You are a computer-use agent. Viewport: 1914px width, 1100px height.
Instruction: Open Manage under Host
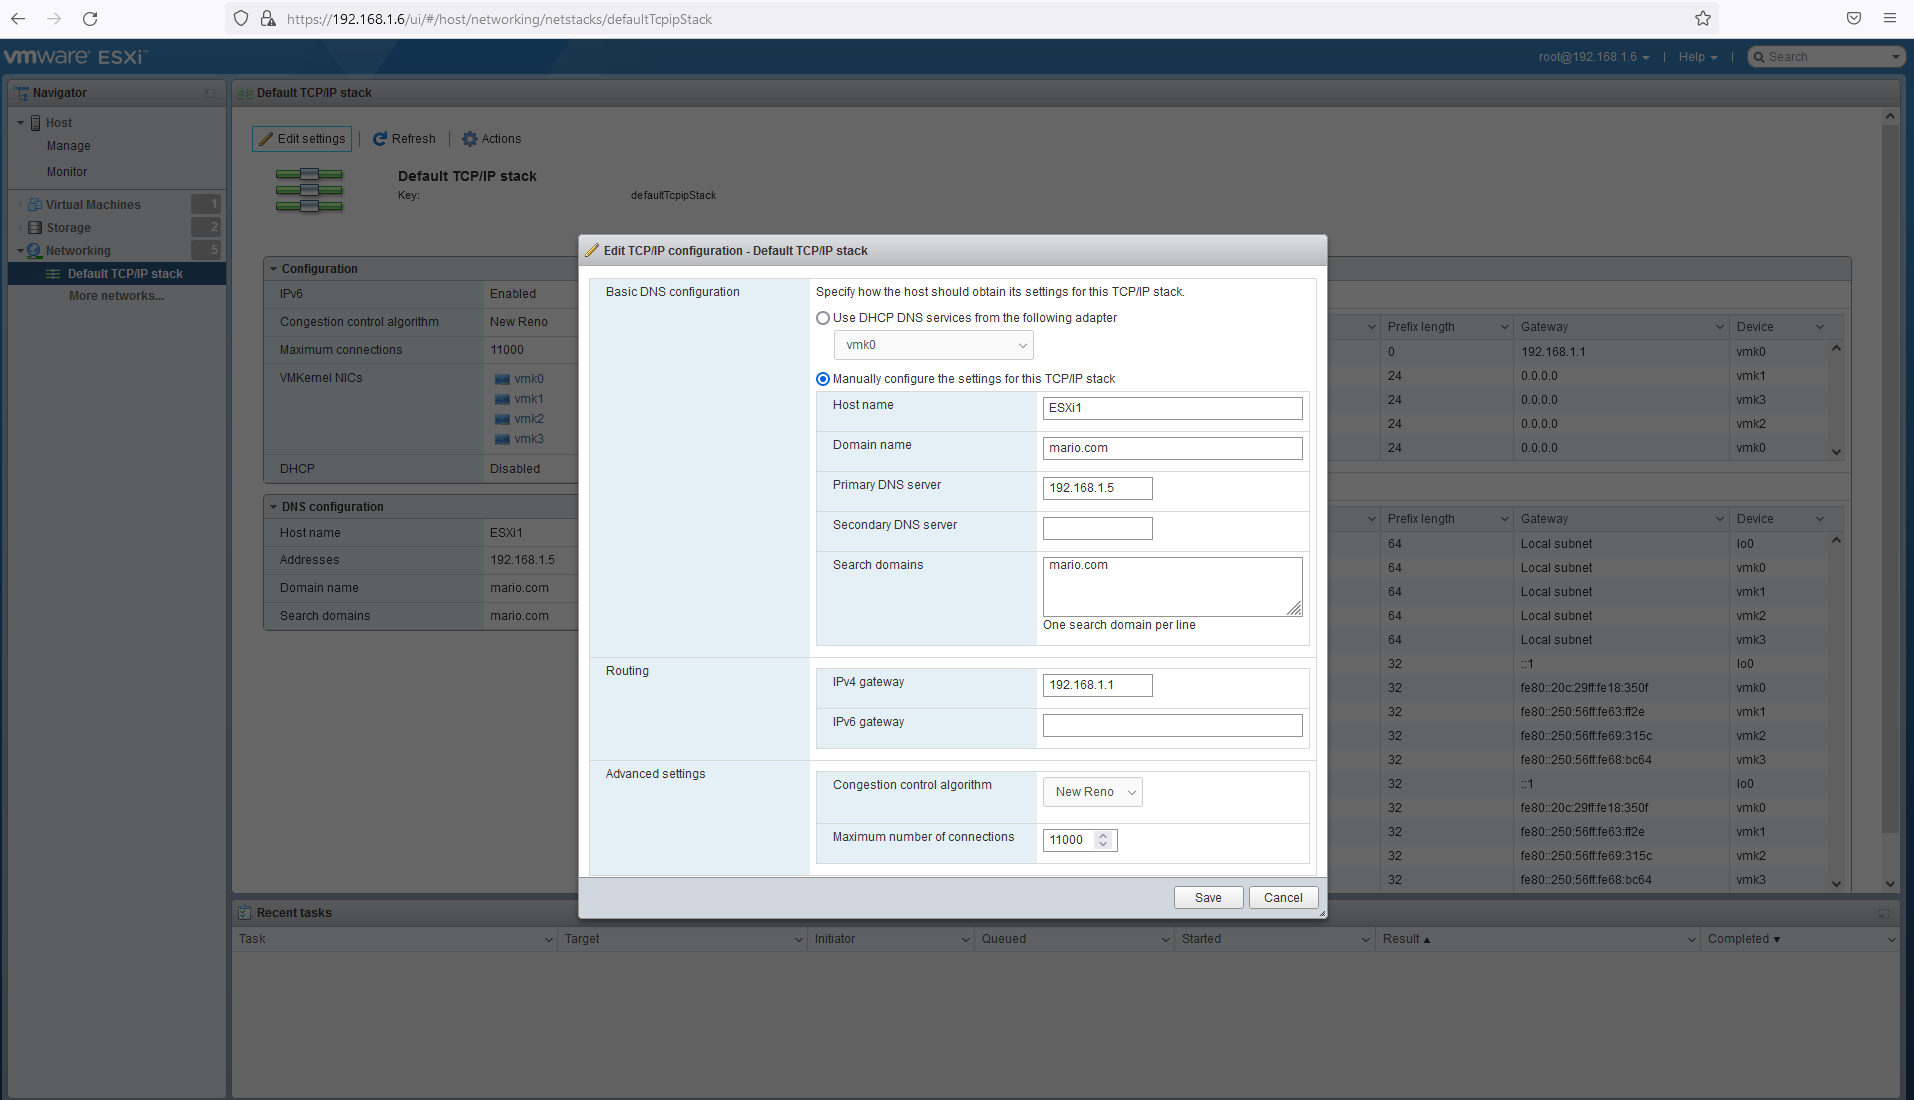click(68, 146)
